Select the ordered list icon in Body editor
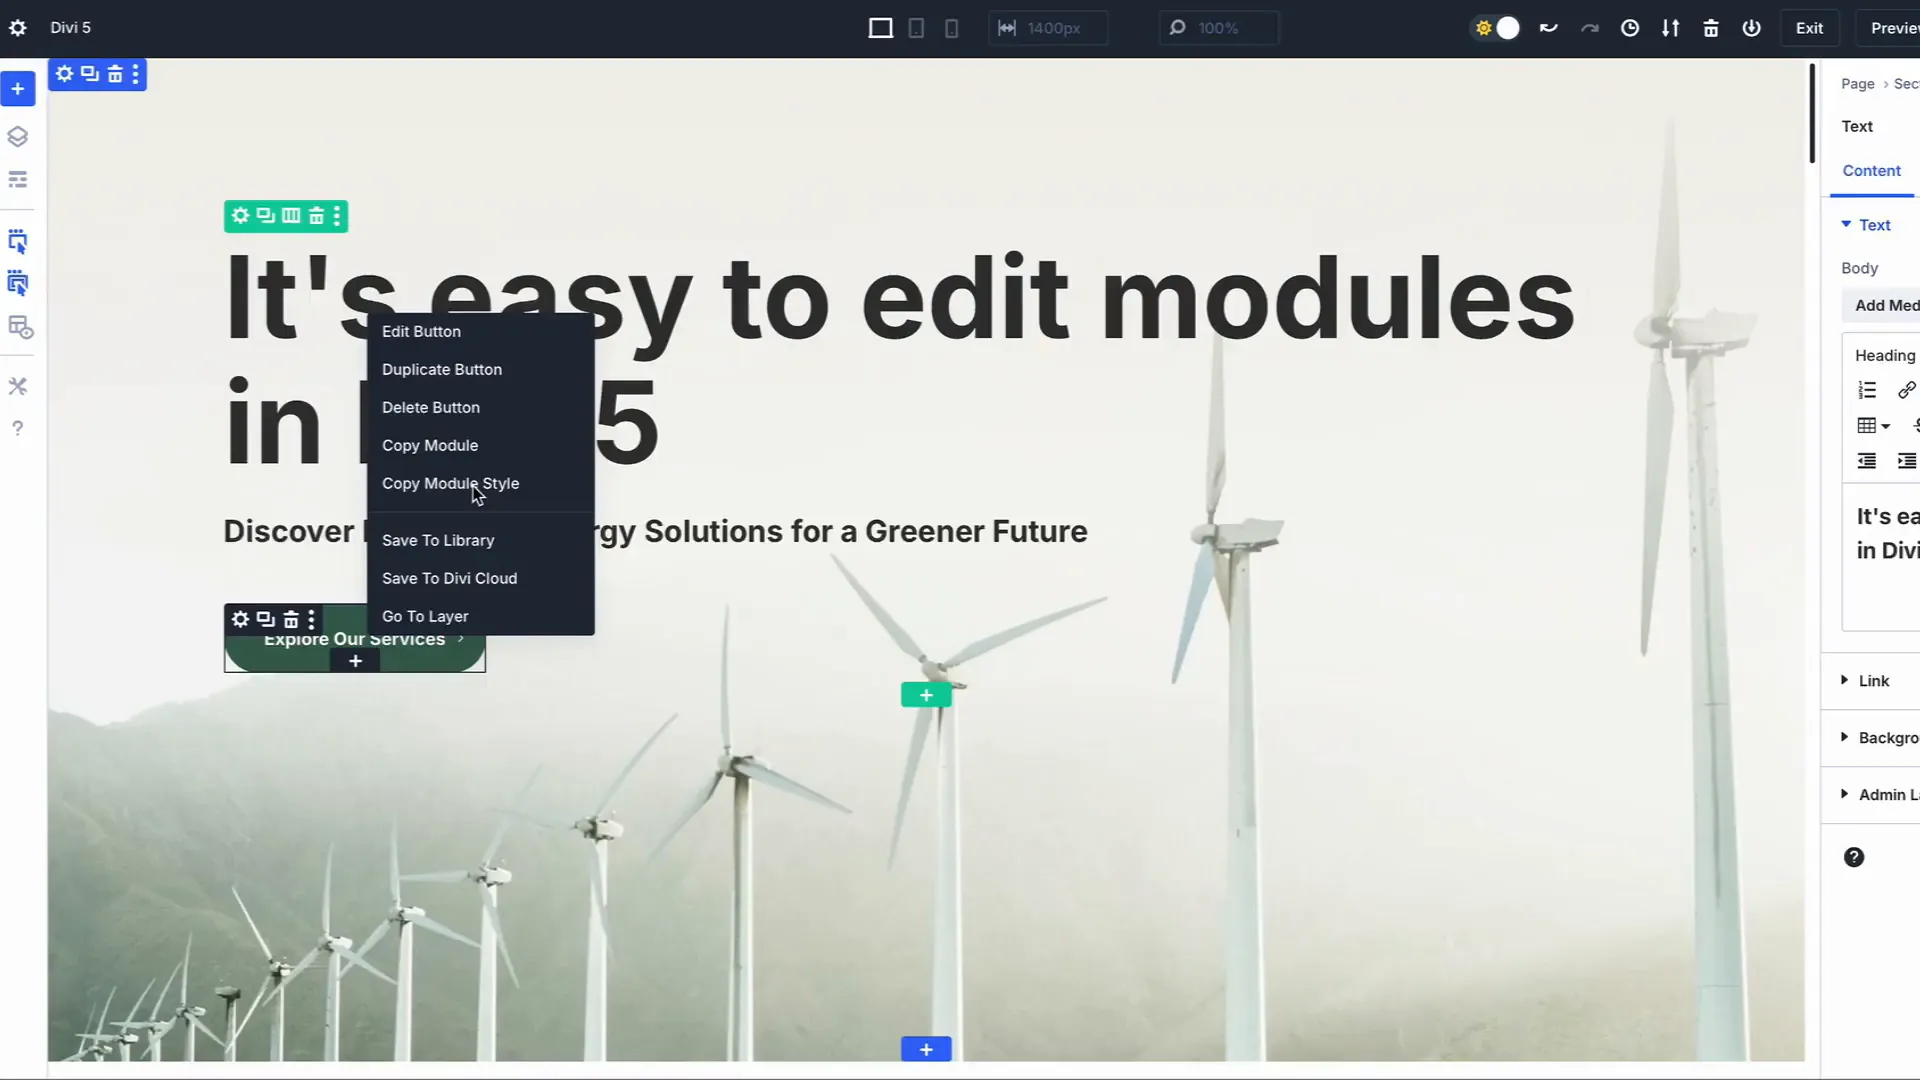 1866,390
